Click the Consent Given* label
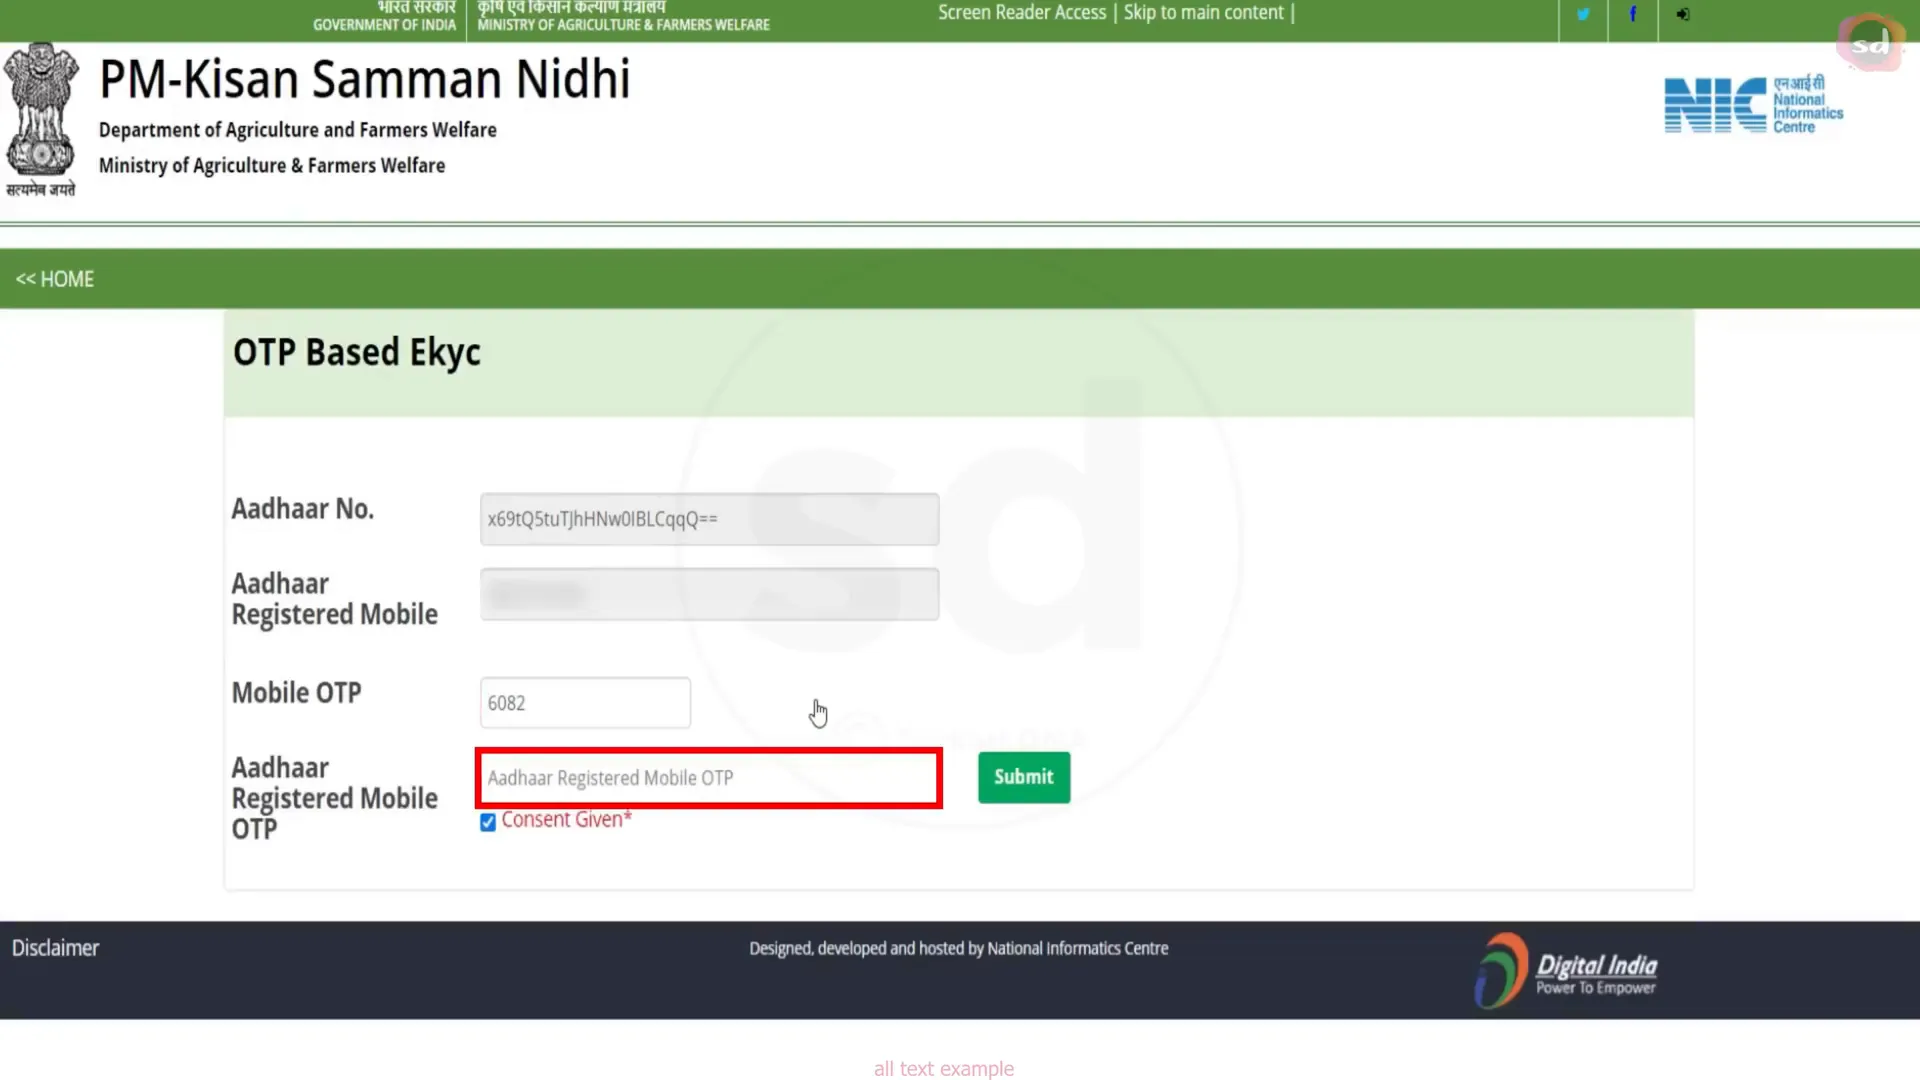This screenshot has height=1080, width=1920. tap(567, 820)
